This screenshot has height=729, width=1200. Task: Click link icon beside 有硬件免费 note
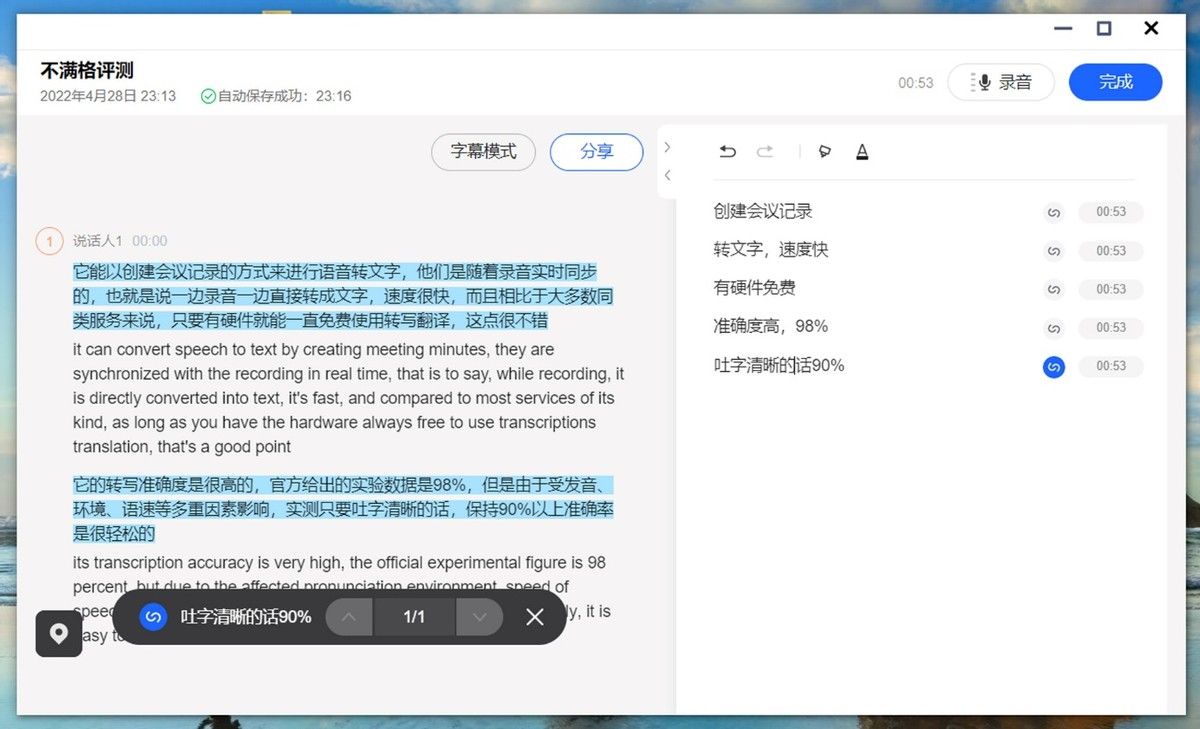pos(1053,289)
